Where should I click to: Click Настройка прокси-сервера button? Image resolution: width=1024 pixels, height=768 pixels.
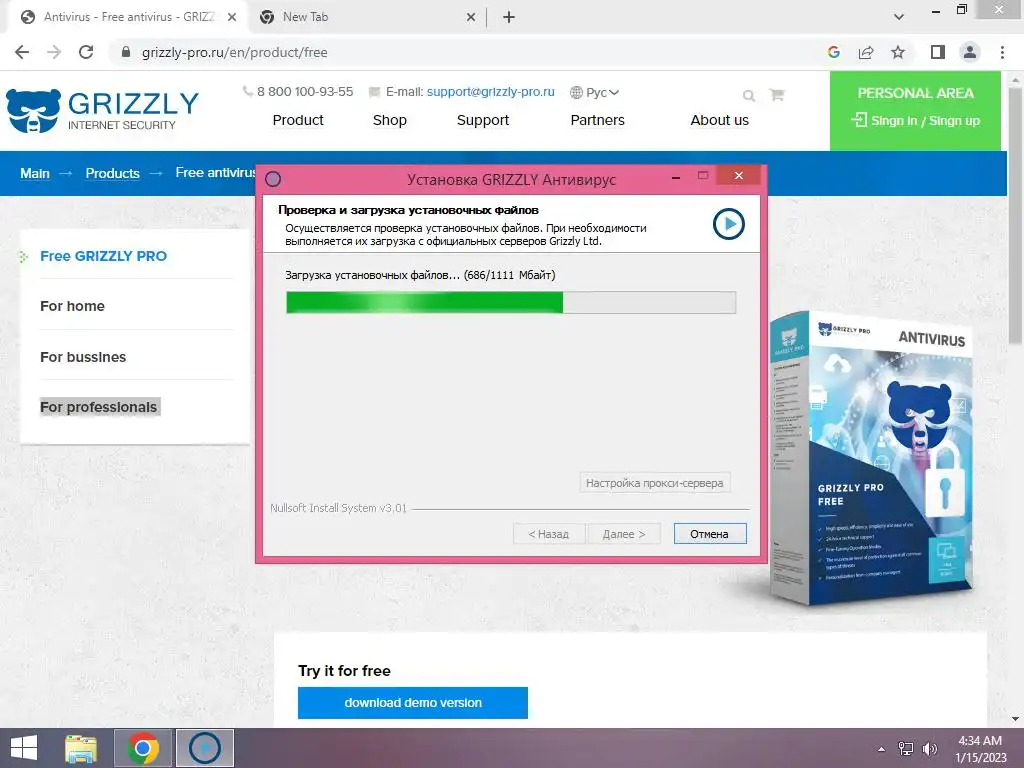[654, 483]
